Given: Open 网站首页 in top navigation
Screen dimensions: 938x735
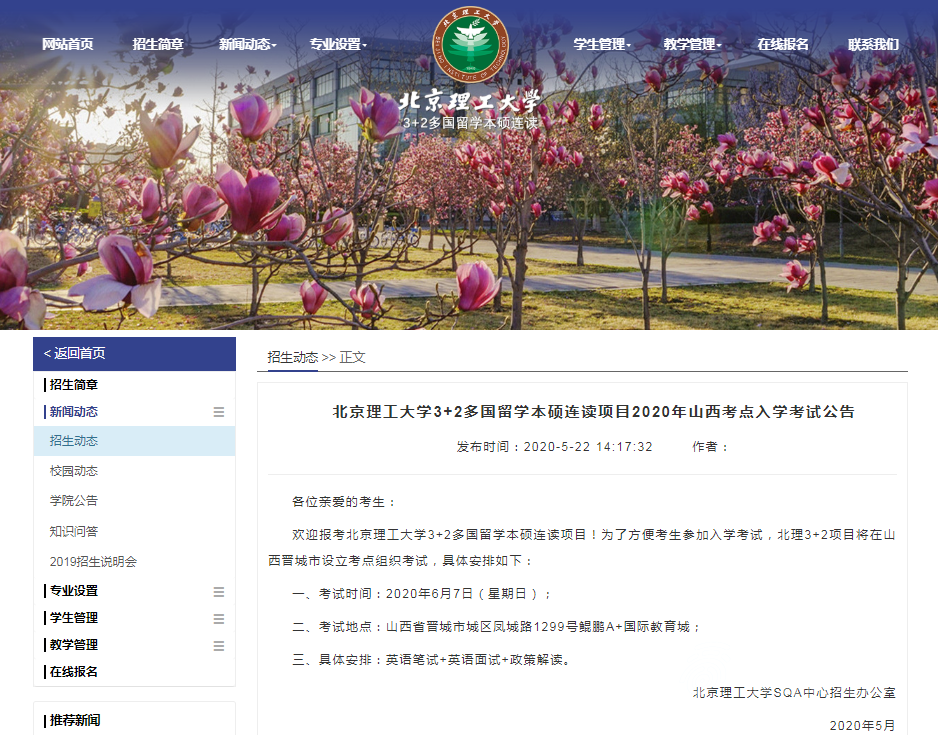Looking at the screenshot, I should [x=68, y=44].
